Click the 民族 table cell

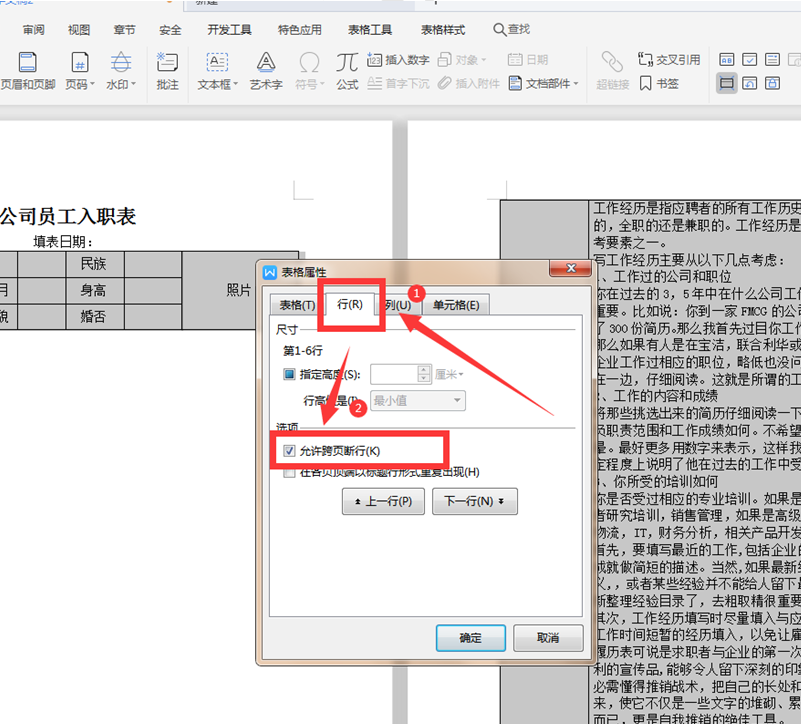[x=95, y=264]
